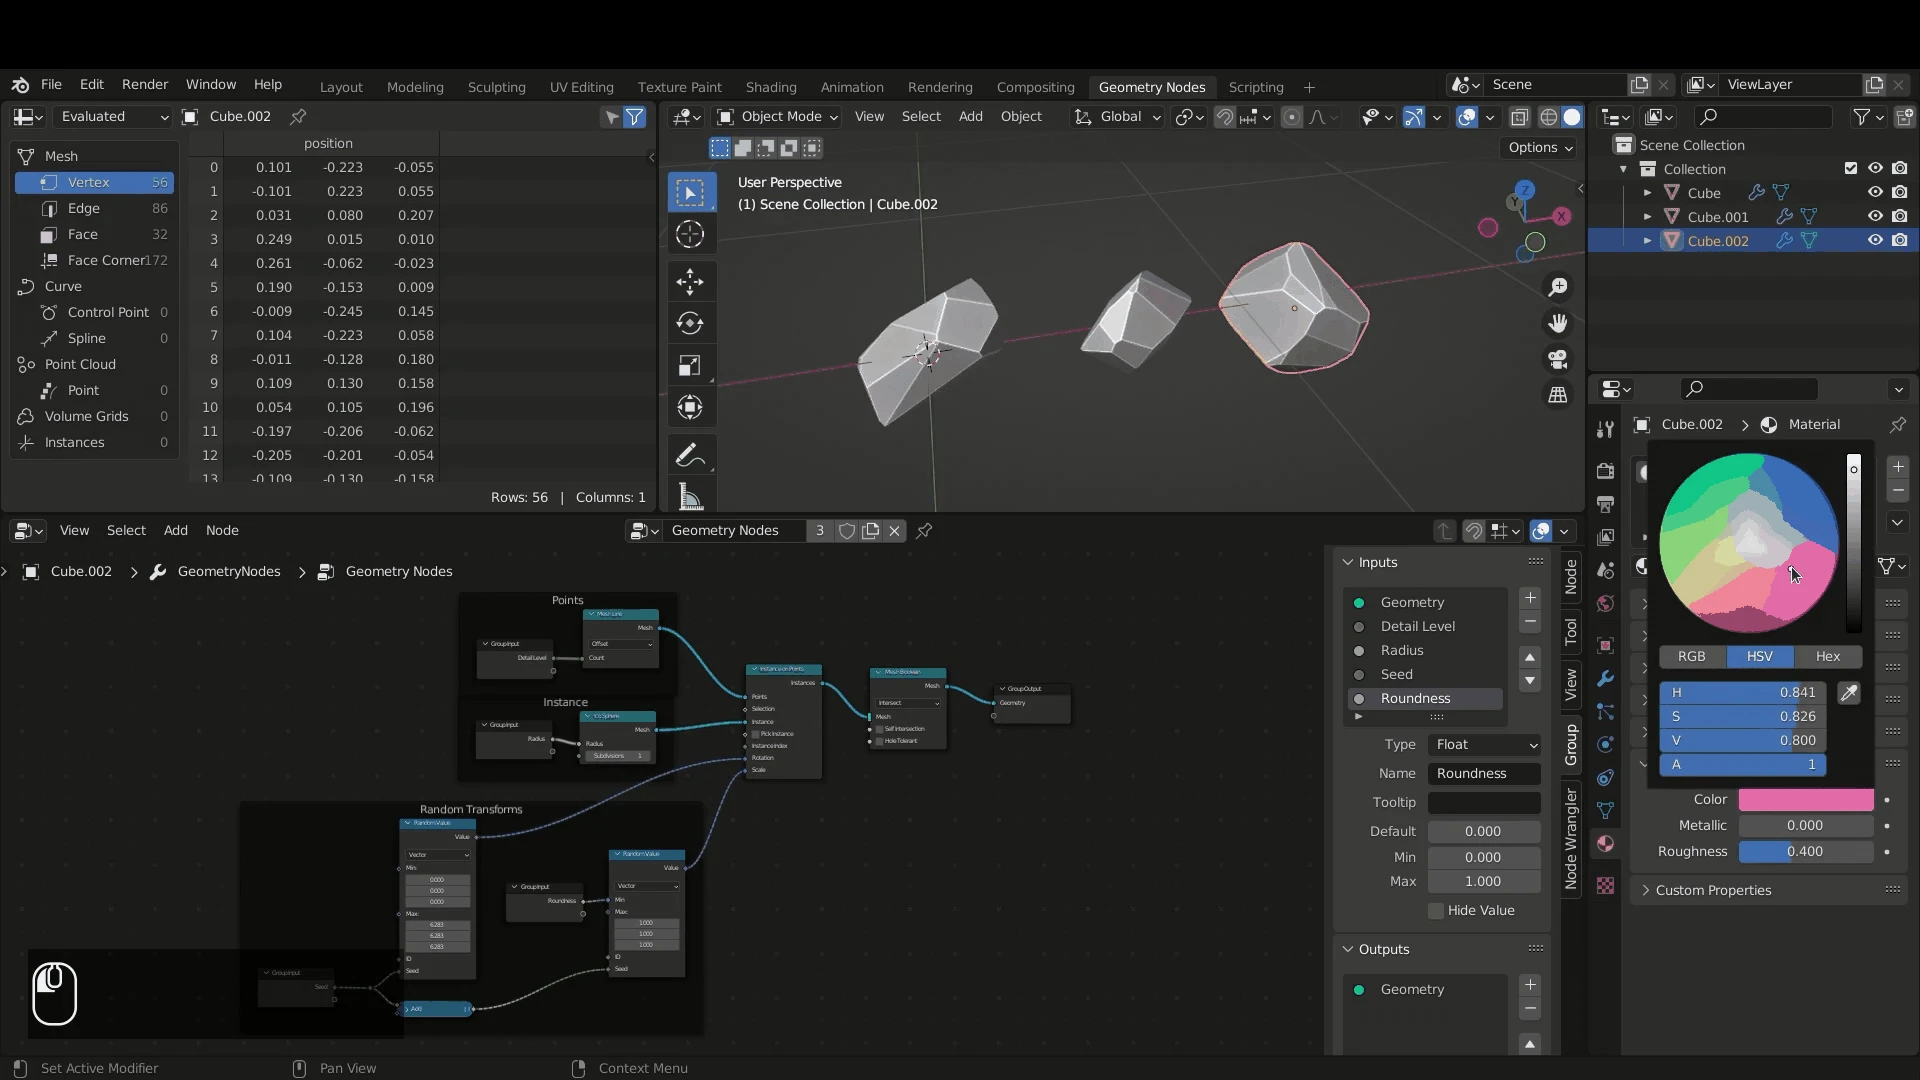Uncheck the Collection exclude checkbox

1851,169
